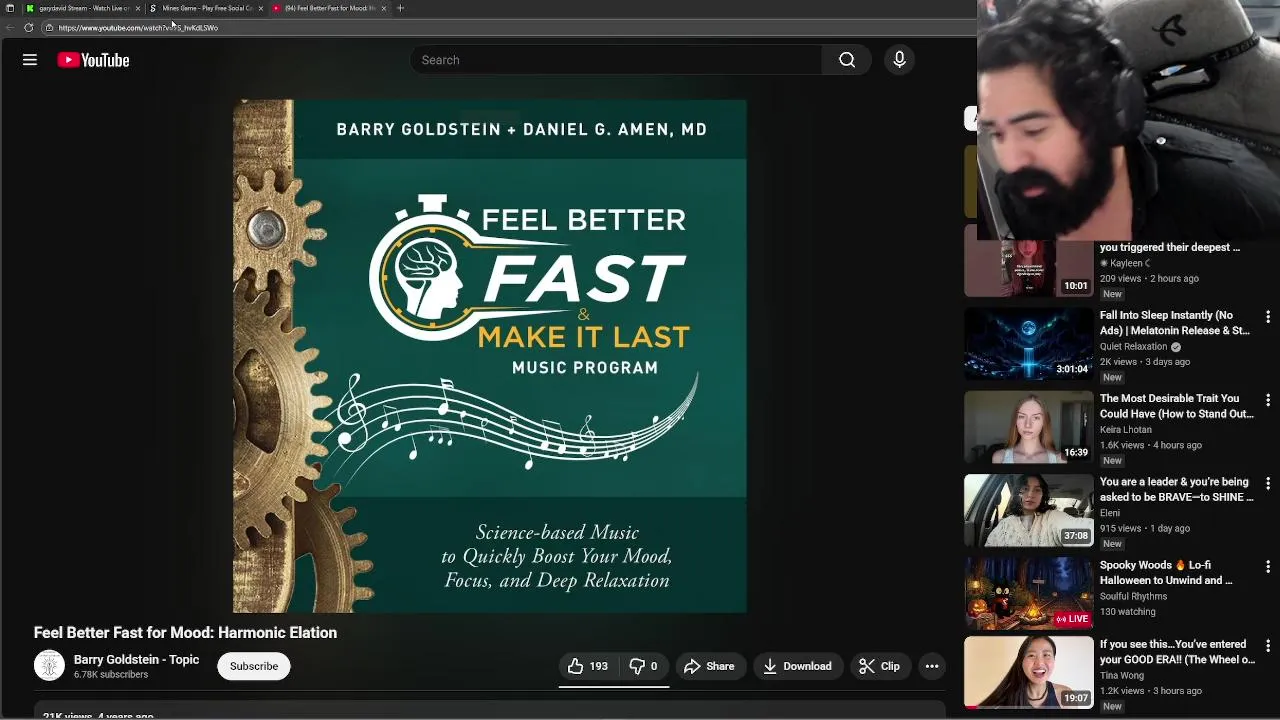Go to YouTube home via logo

tap(93, 60)
